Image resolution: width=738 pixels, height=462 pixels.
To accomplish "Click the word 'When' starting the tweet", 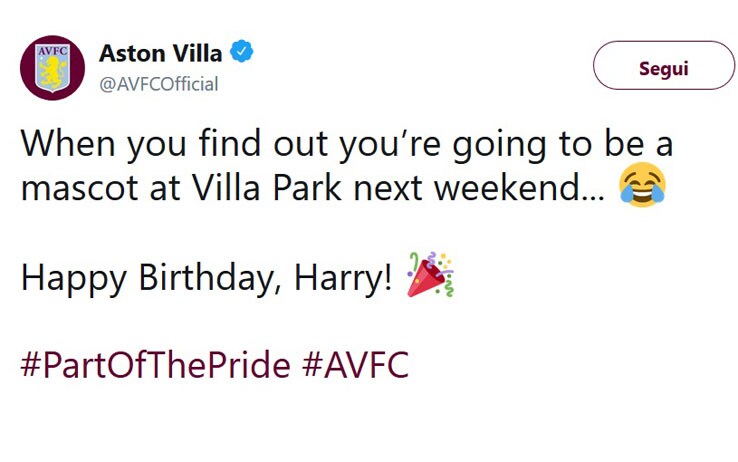I will coord(68,143).
